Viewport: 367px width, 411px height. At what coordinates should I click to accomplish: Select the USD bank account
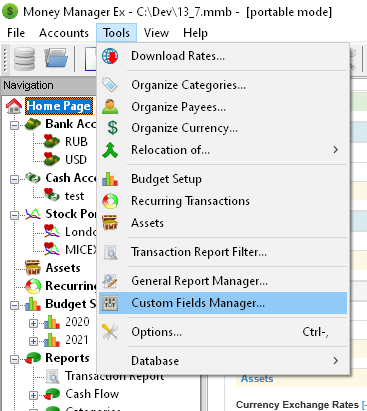(x=76, y=160)
